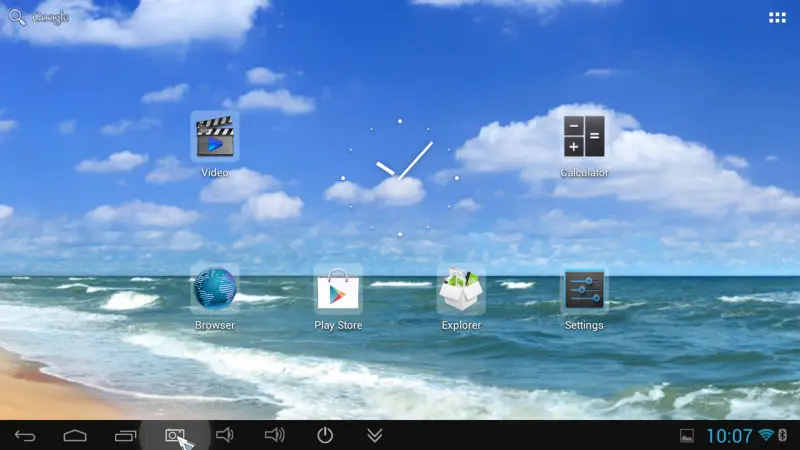Screen dimensions: 800x450
Task: Open the all apps grid
Action: [777, 18]
